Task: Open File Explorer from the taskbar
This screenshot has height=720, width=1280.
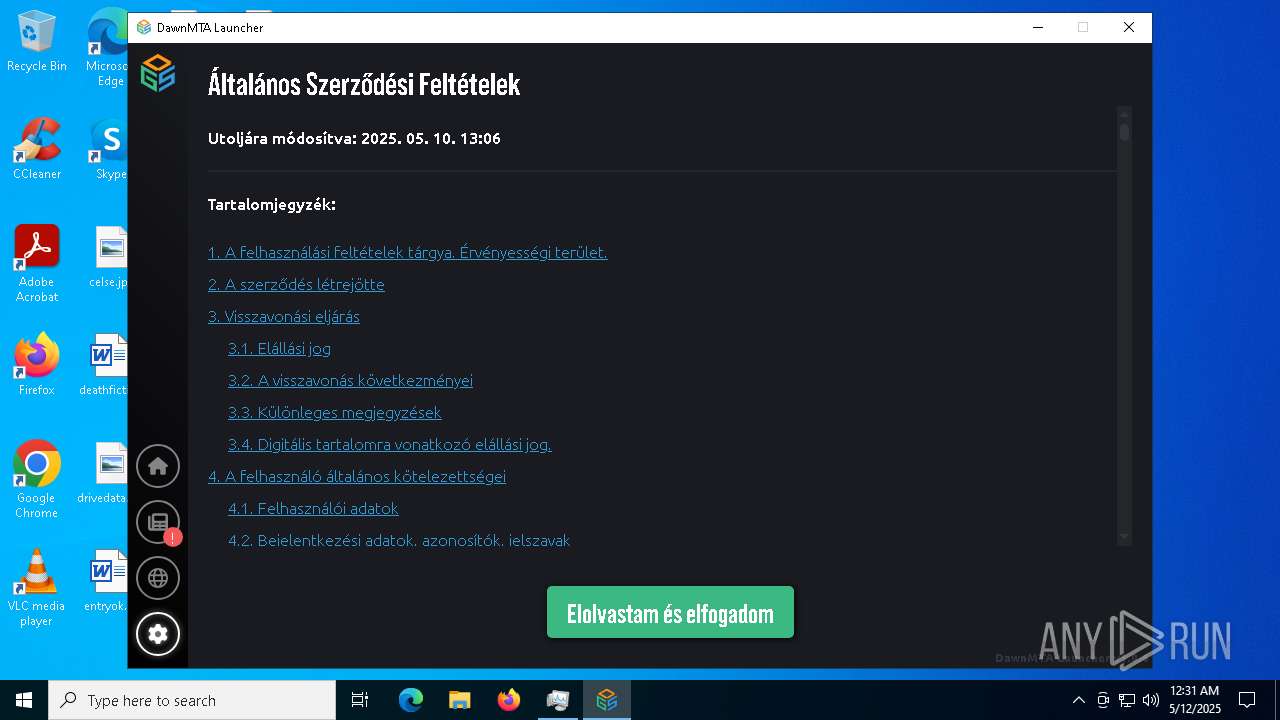Action: click(459, 700)
